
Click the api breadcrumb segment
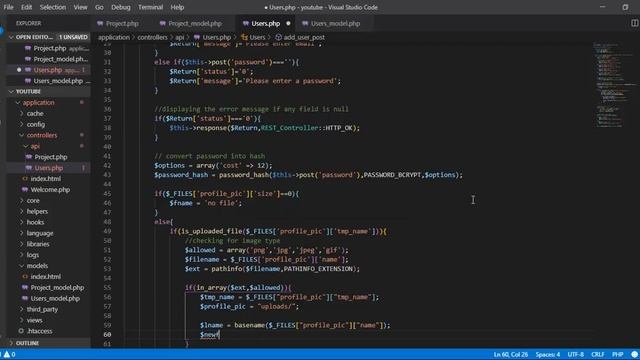point(180,37)
